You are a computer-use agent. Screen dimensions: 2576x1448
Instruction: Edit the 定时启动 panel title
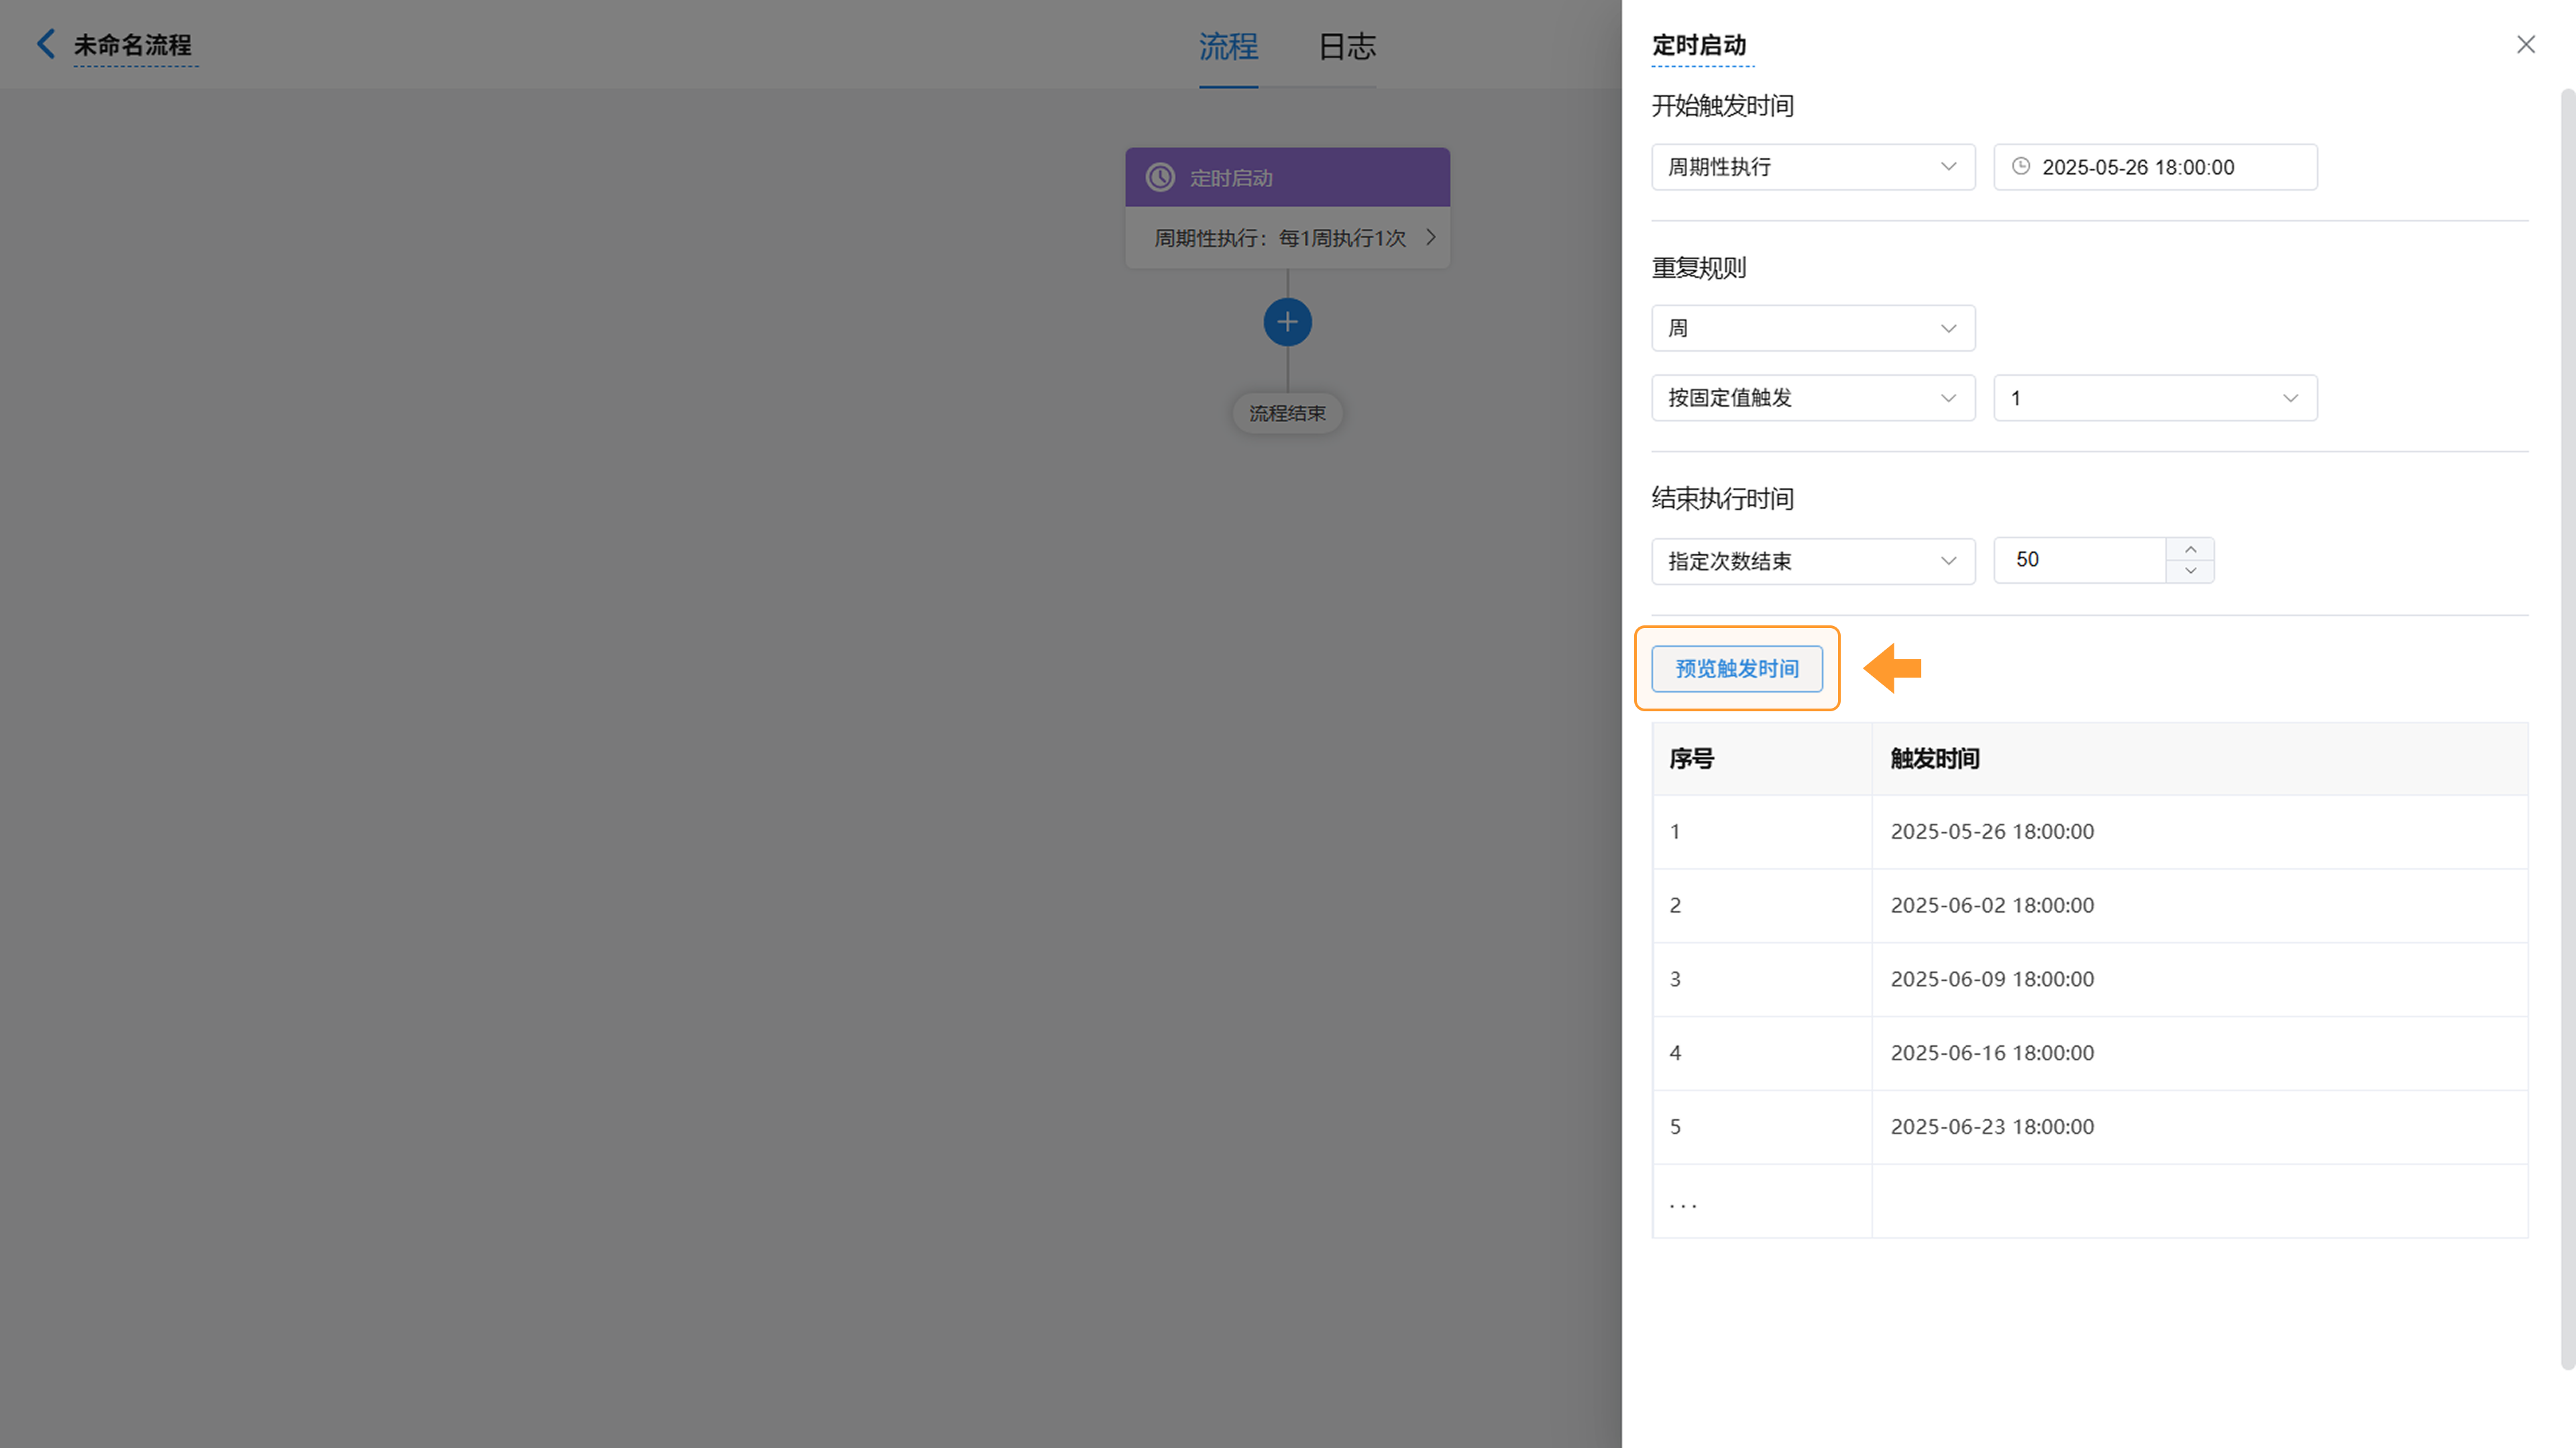1699,45
